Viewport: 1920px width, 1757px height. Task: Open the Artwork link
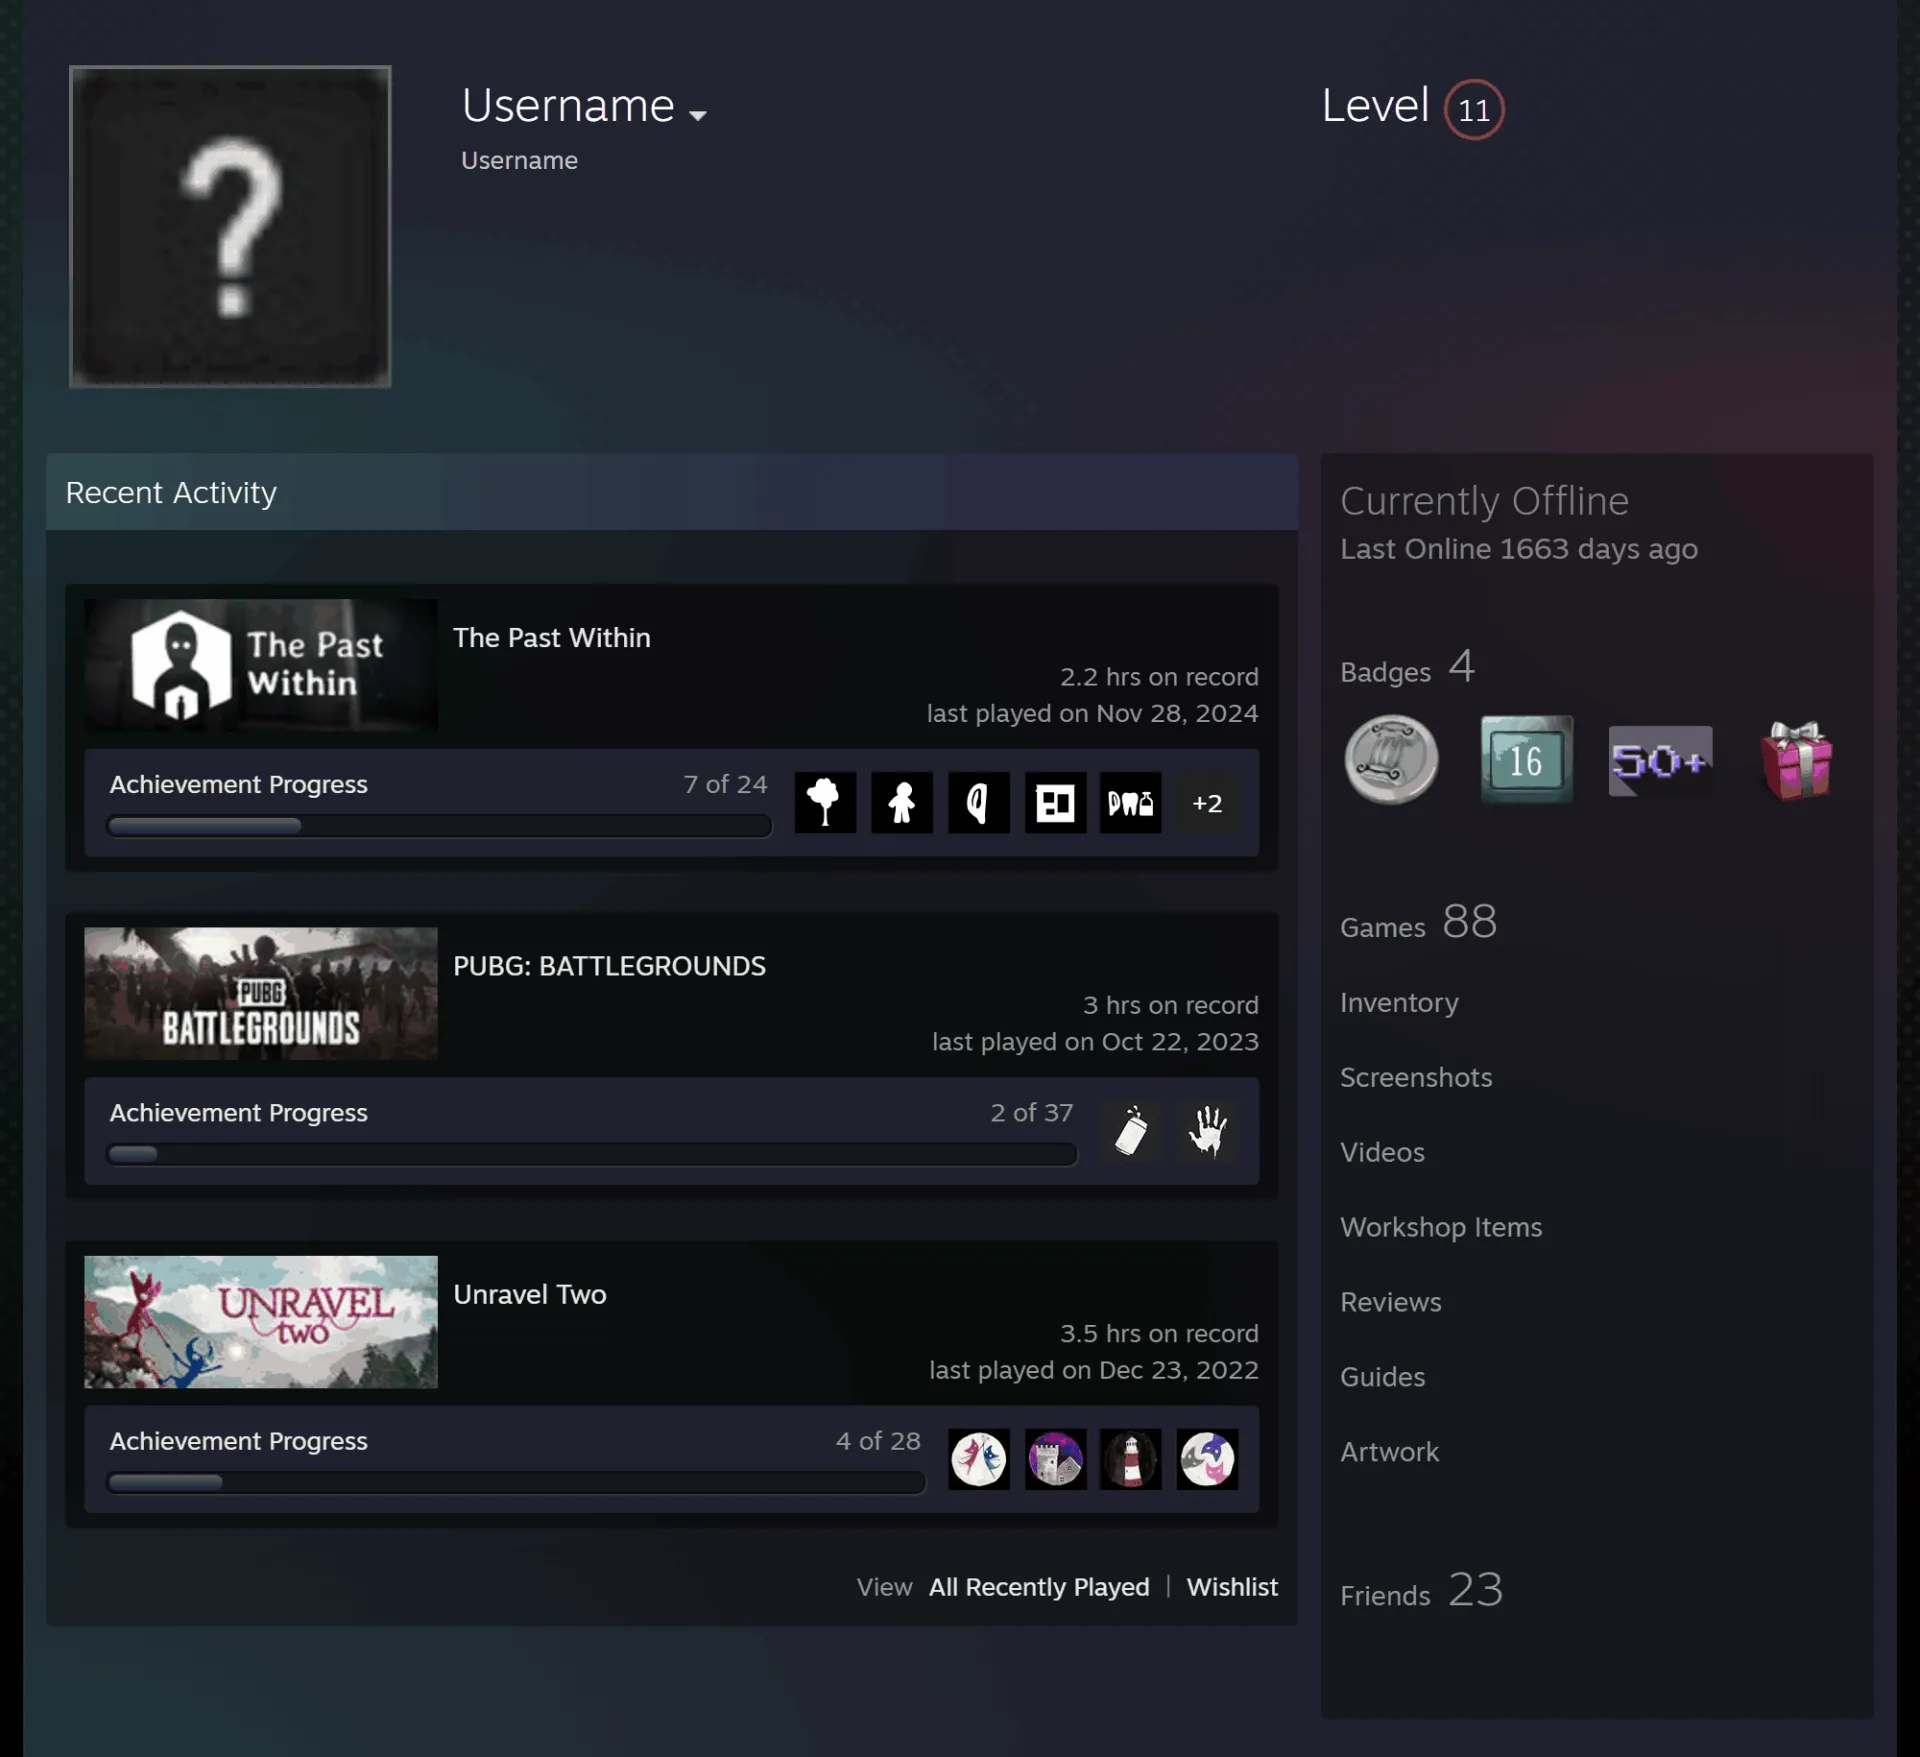click(1389, 1452)
